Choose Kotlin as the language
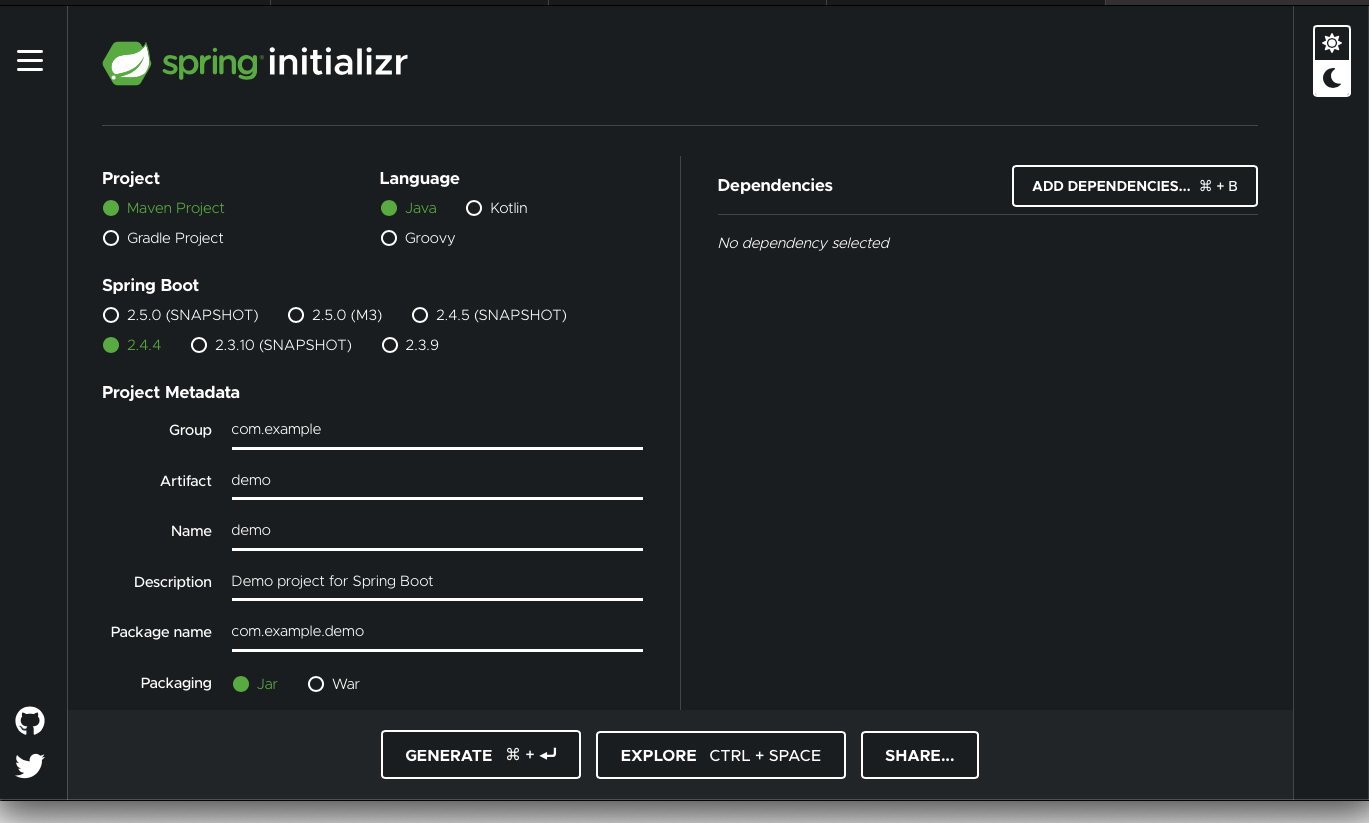 click(x=496, y=208)
